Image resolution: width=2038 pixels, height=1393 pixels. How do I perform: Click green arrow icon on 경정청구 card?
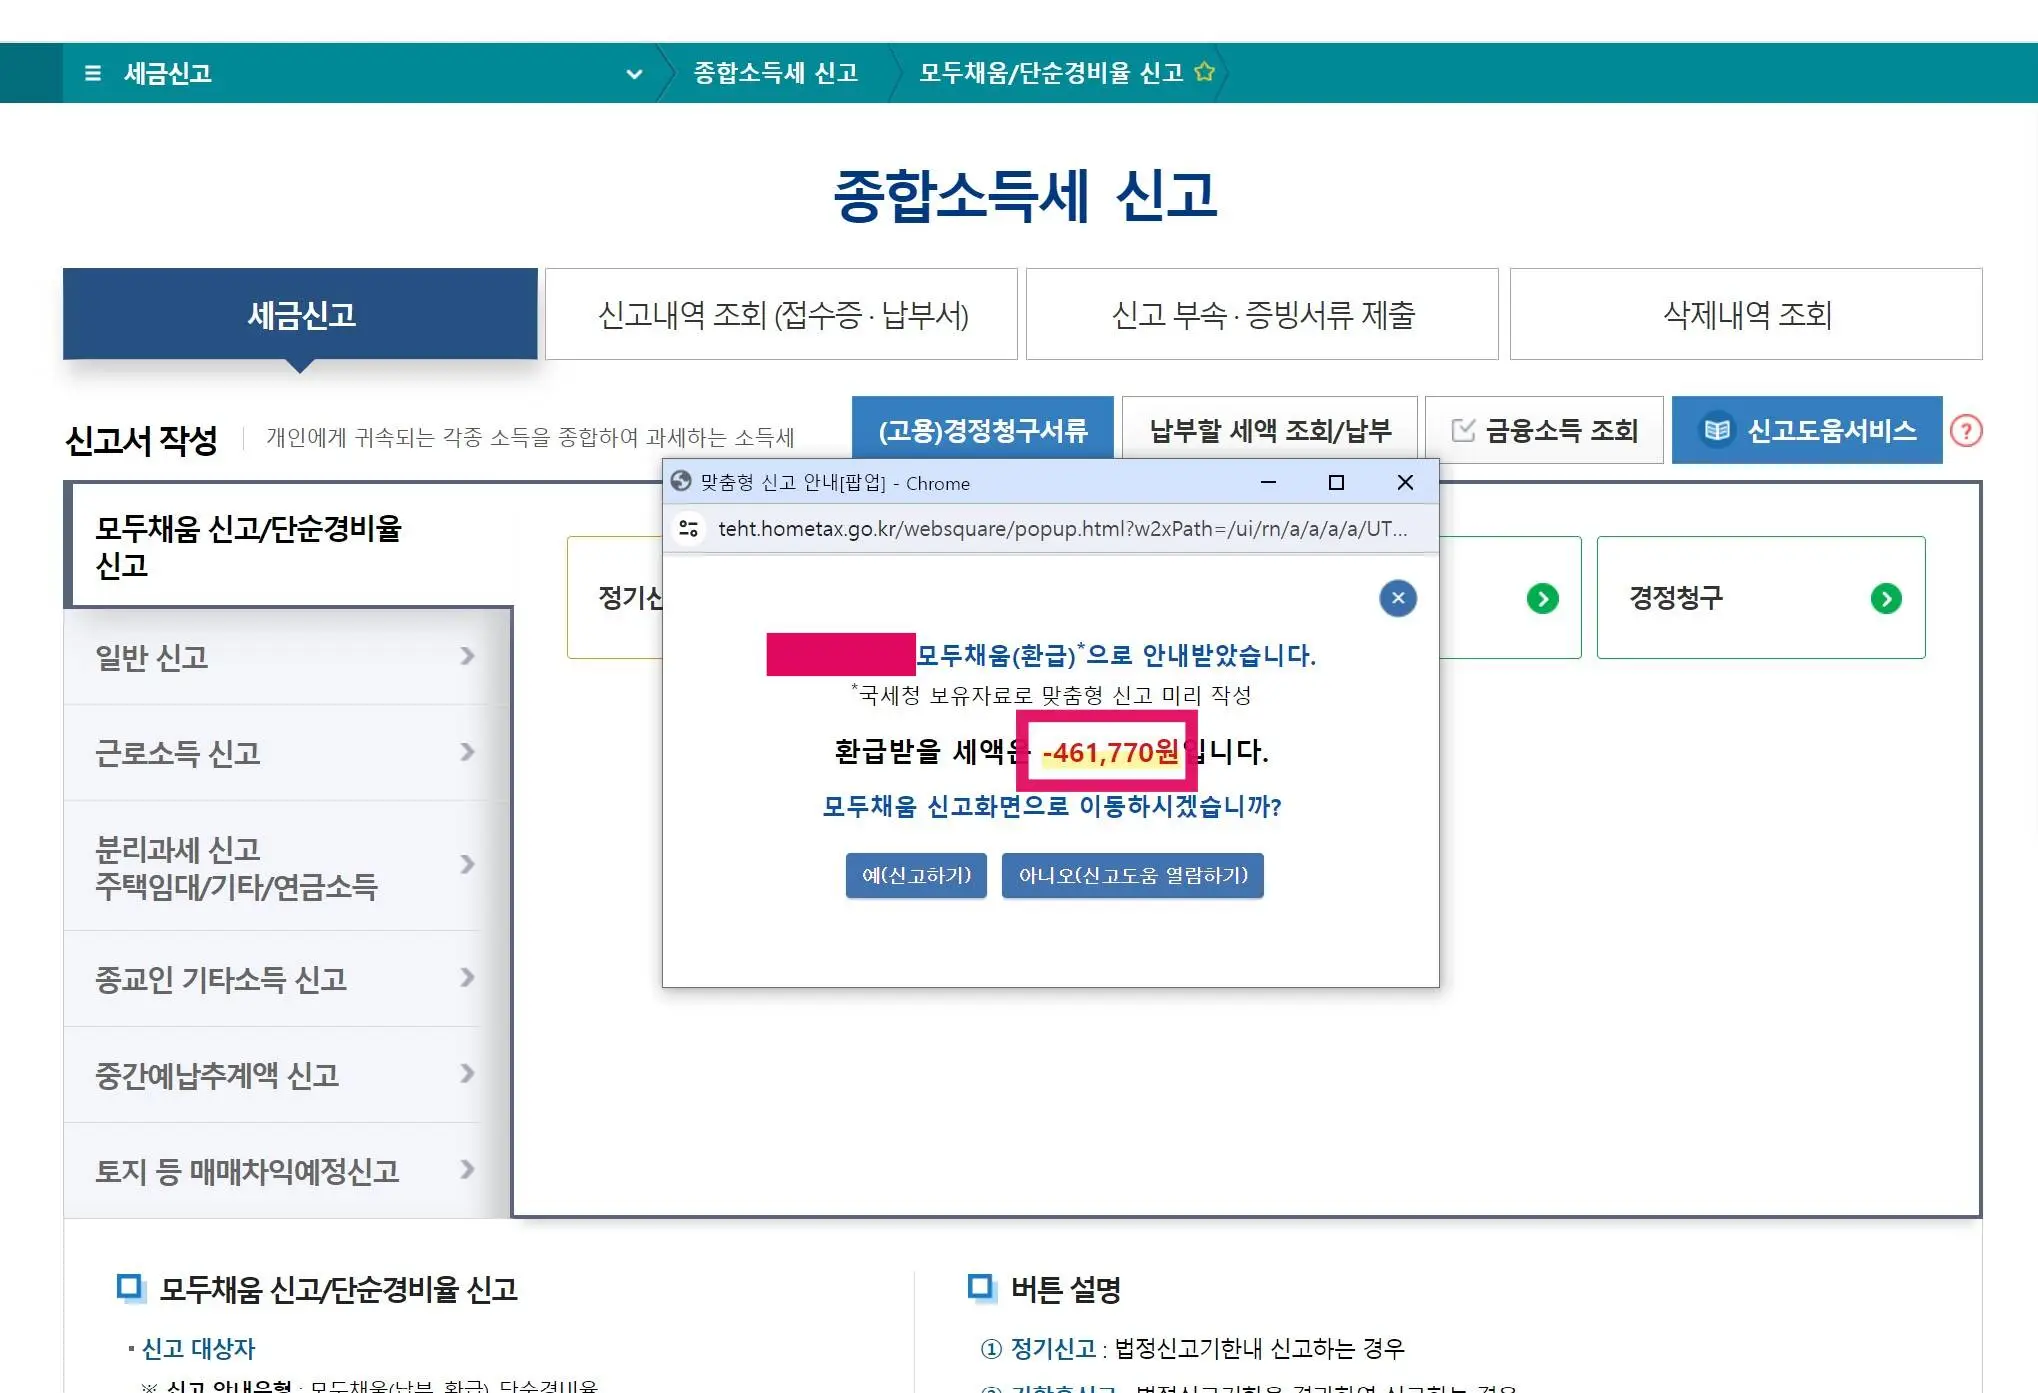(x=1885, y=598)
